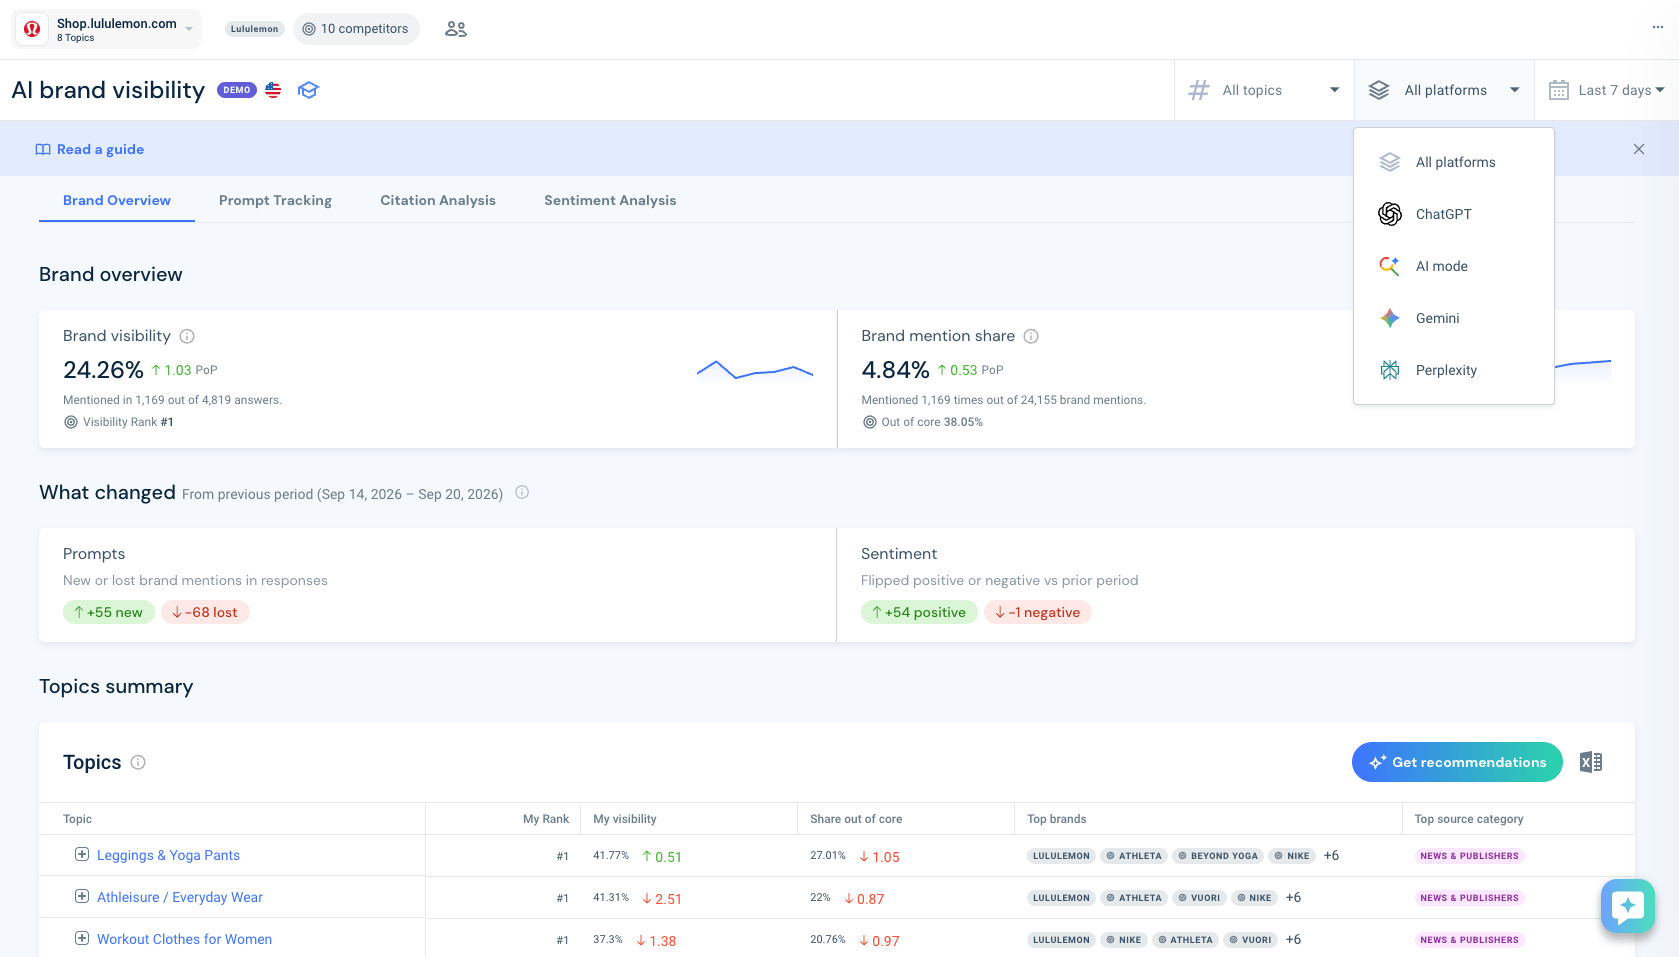Image resolution: width=1679 pixels, height=957 pixels.
Task: Export topics table to Excel
Action: click(x=1591, y=762)
